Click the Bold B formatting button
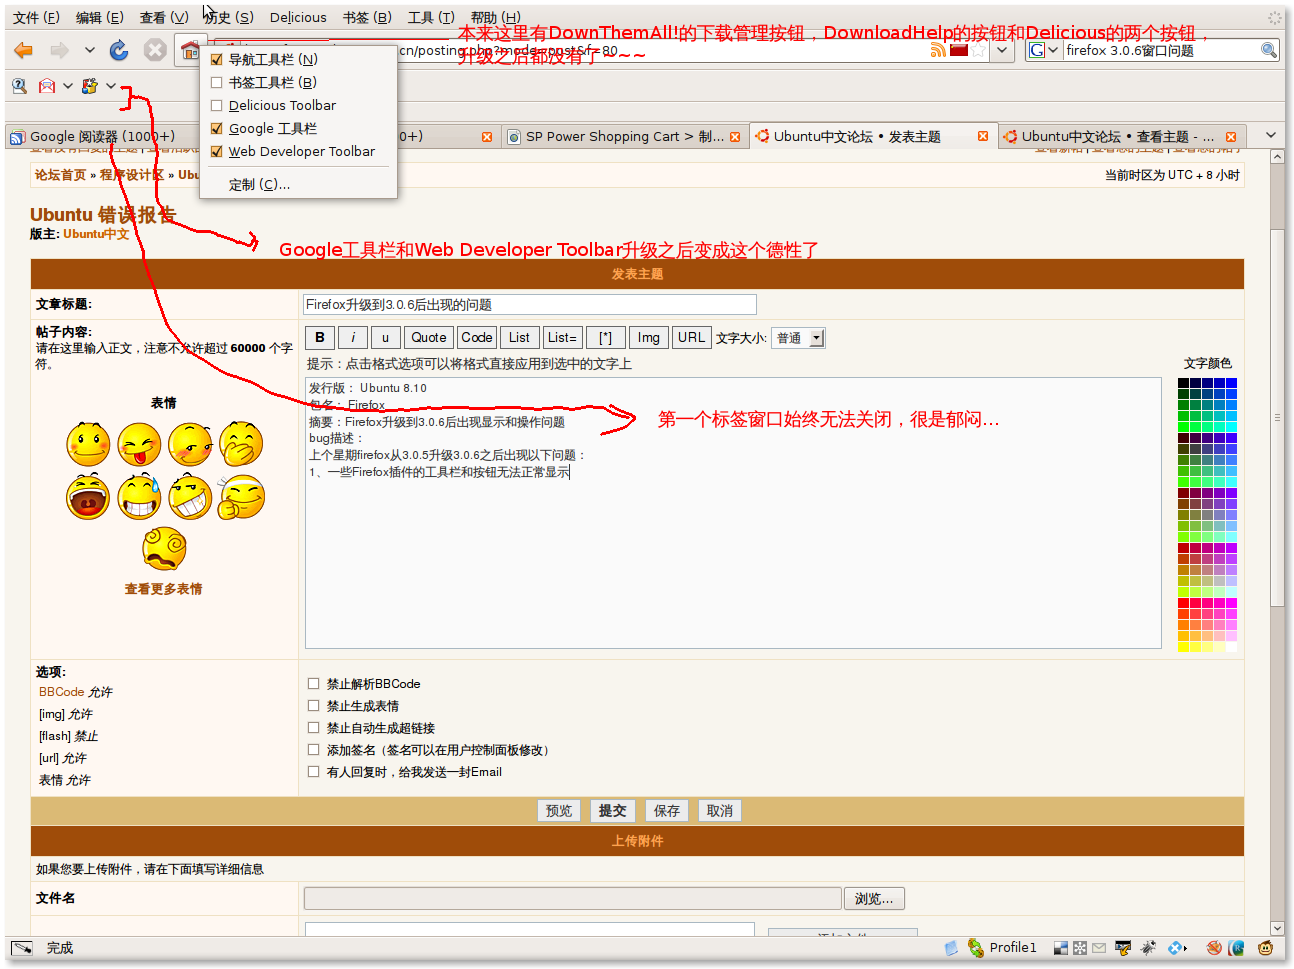 click(x=320, y=338)
